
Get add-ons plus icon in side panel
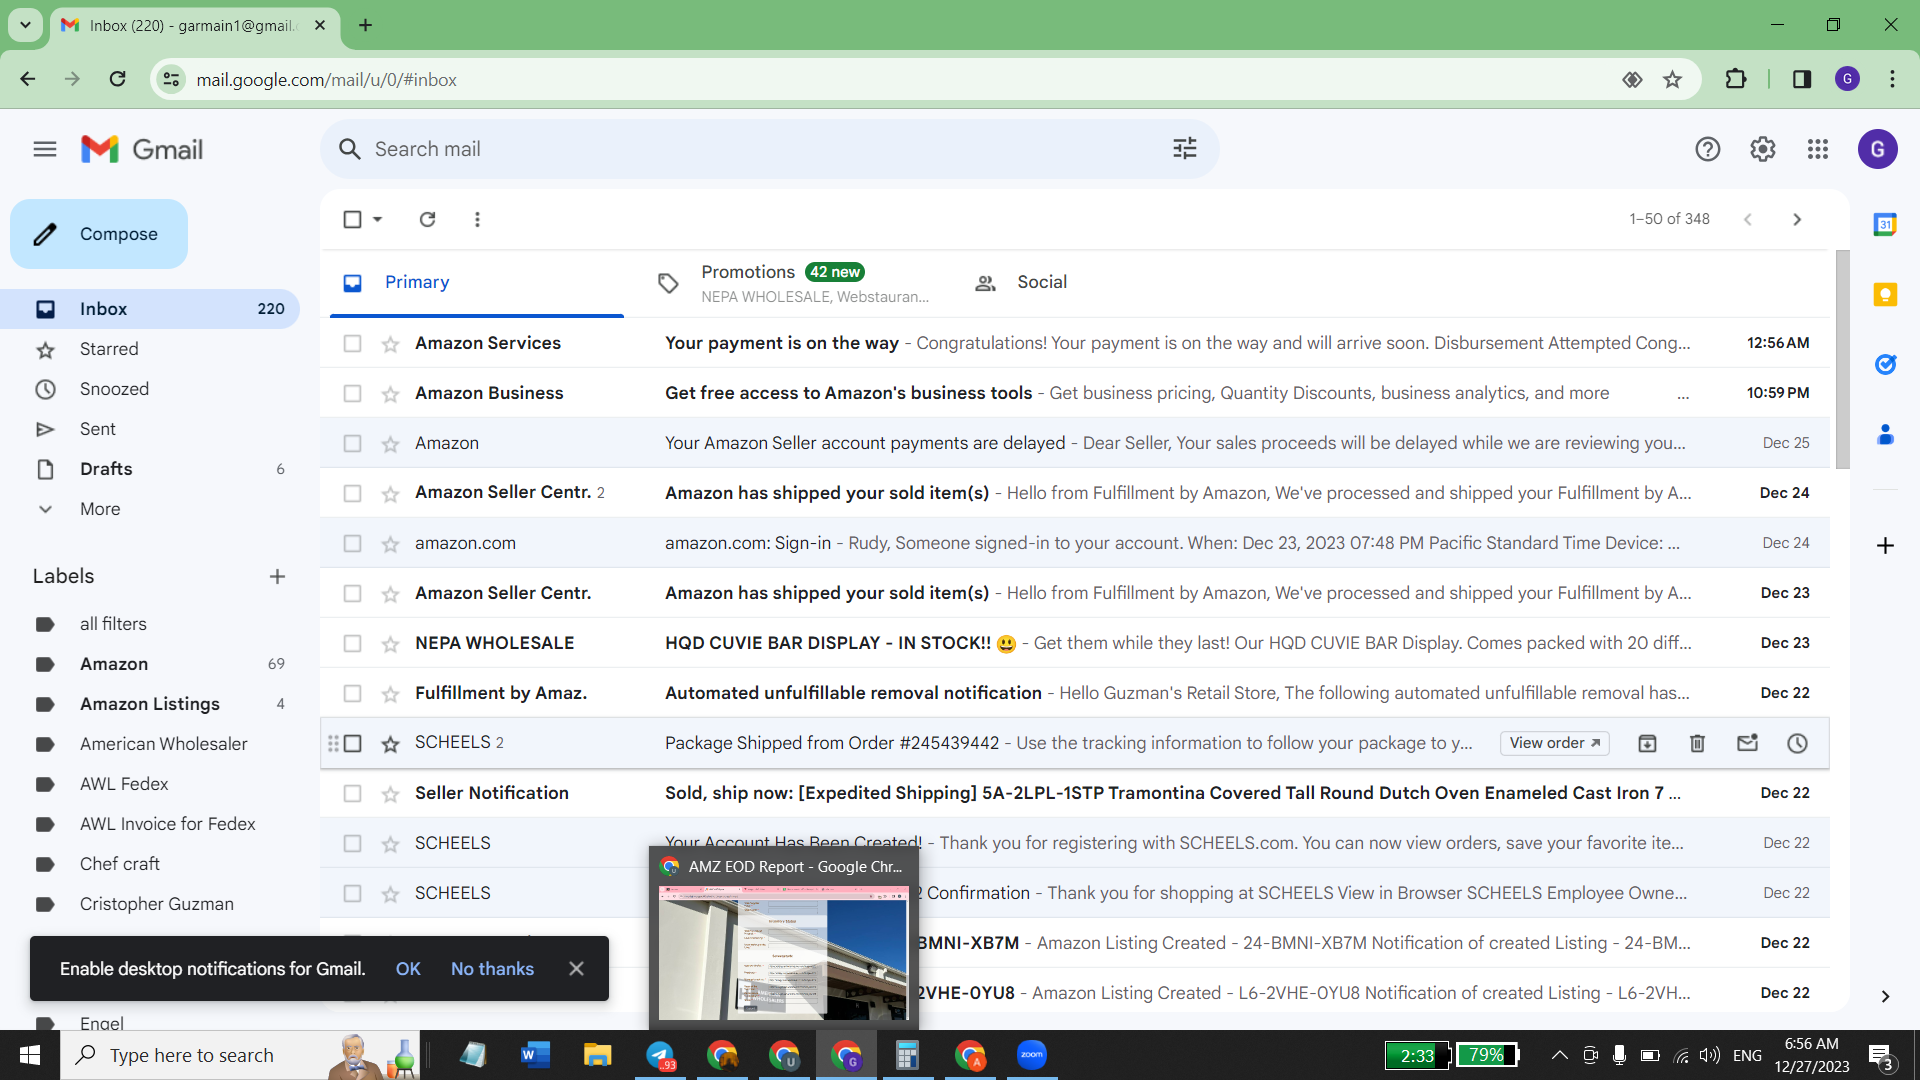pyautogui.click(x=1885, y=545)
